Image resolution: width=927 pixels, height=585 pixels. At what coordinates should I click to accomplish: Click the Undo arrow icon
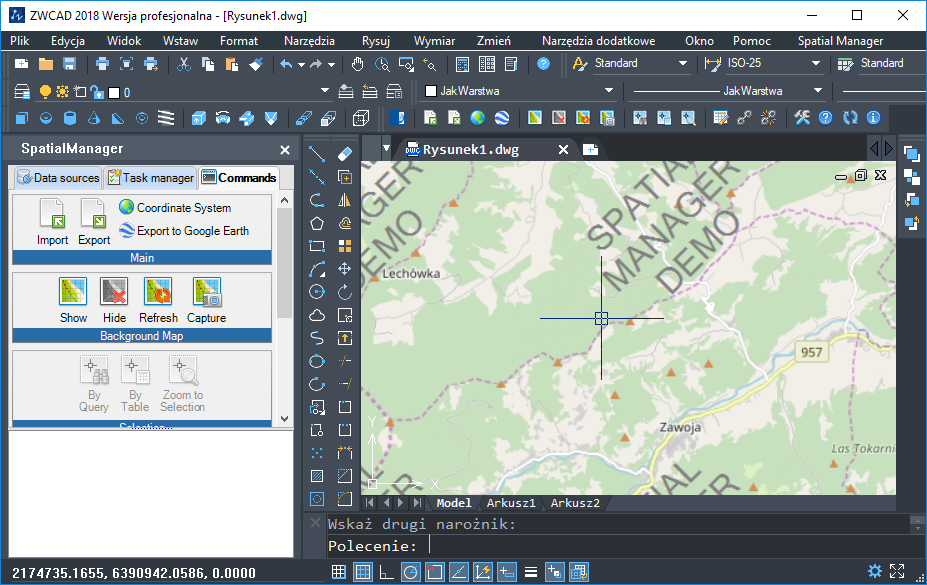(286, 64)
